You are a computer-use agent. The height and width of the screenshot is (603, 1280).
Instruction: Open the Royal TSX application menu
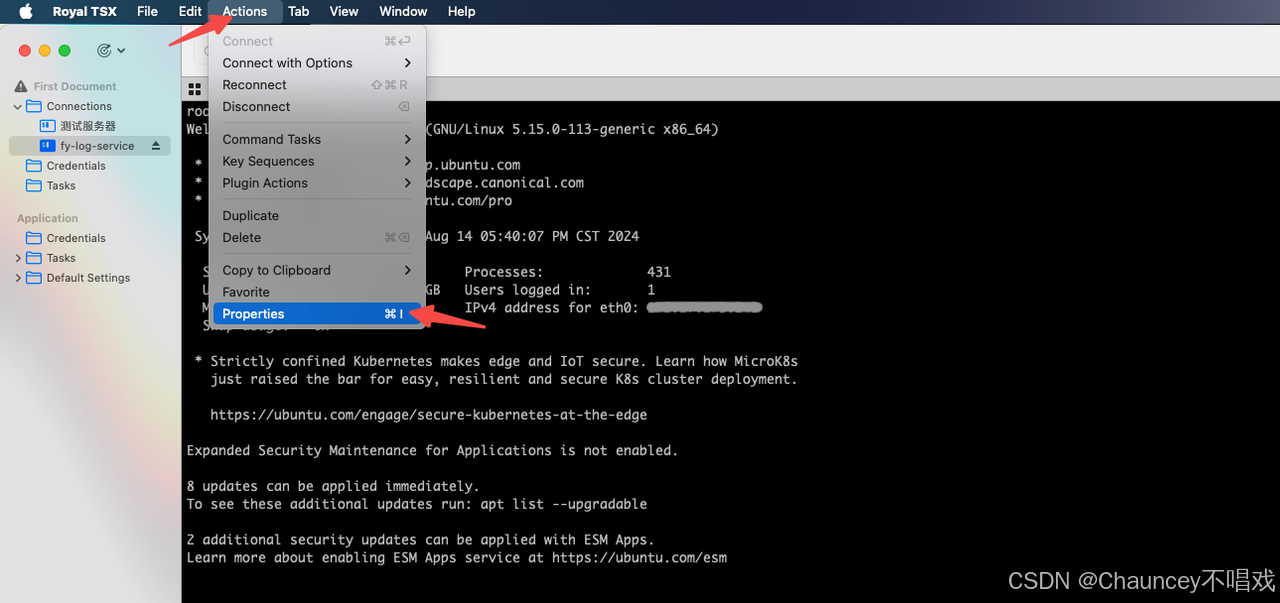[x=85, y=11]
